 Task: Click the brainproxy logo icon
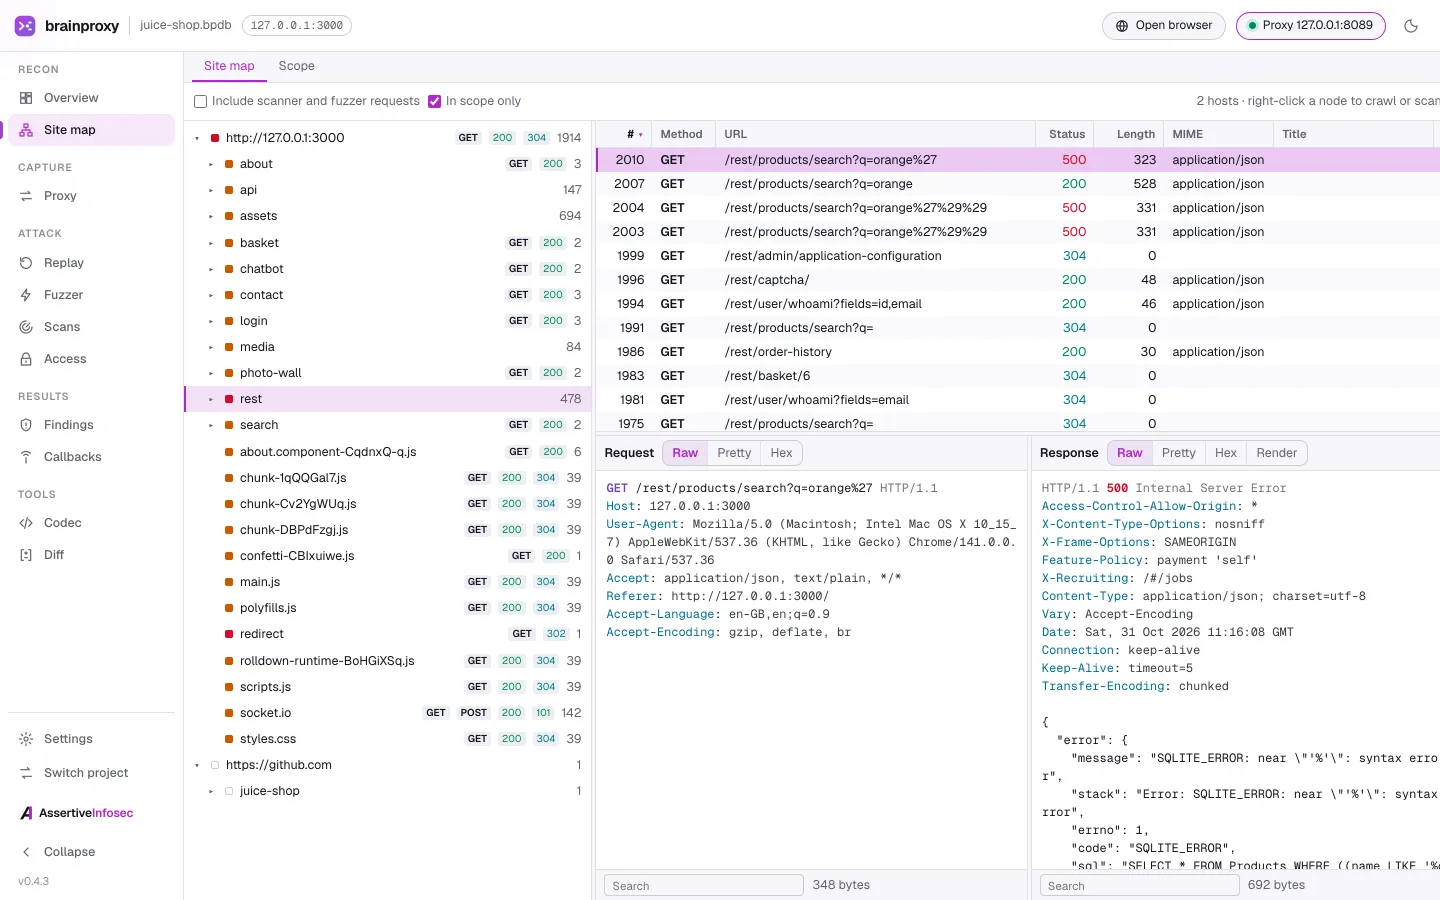[25, 26]
